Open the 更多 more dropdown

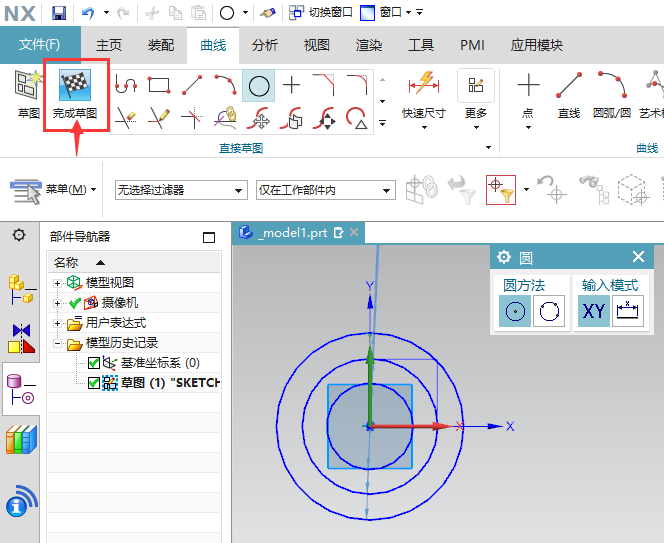tap(476, 100)
